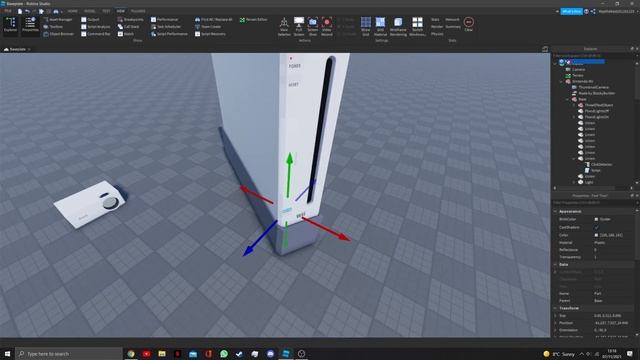Open the Task Scheduler panel
The width and height of the screenshot is (640, 360).
pyautogui.click(x=166, y=27)
